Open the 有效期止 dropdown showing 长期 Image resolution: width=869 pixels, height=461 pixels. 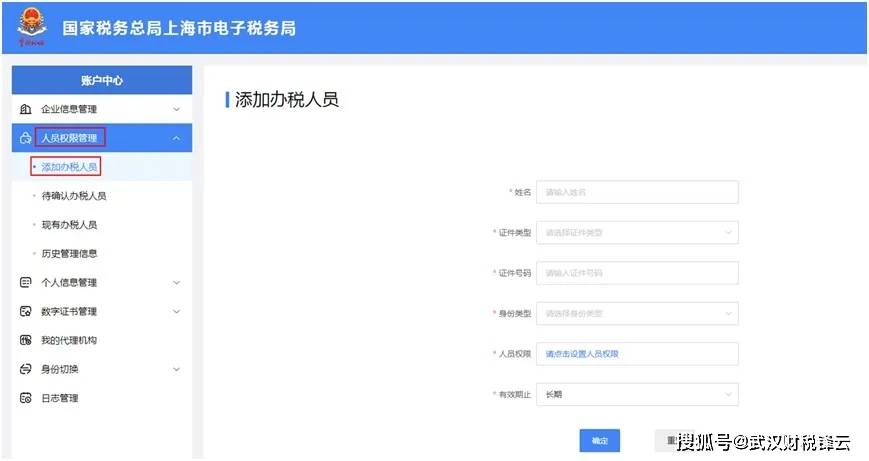click(x=637, y=395)
